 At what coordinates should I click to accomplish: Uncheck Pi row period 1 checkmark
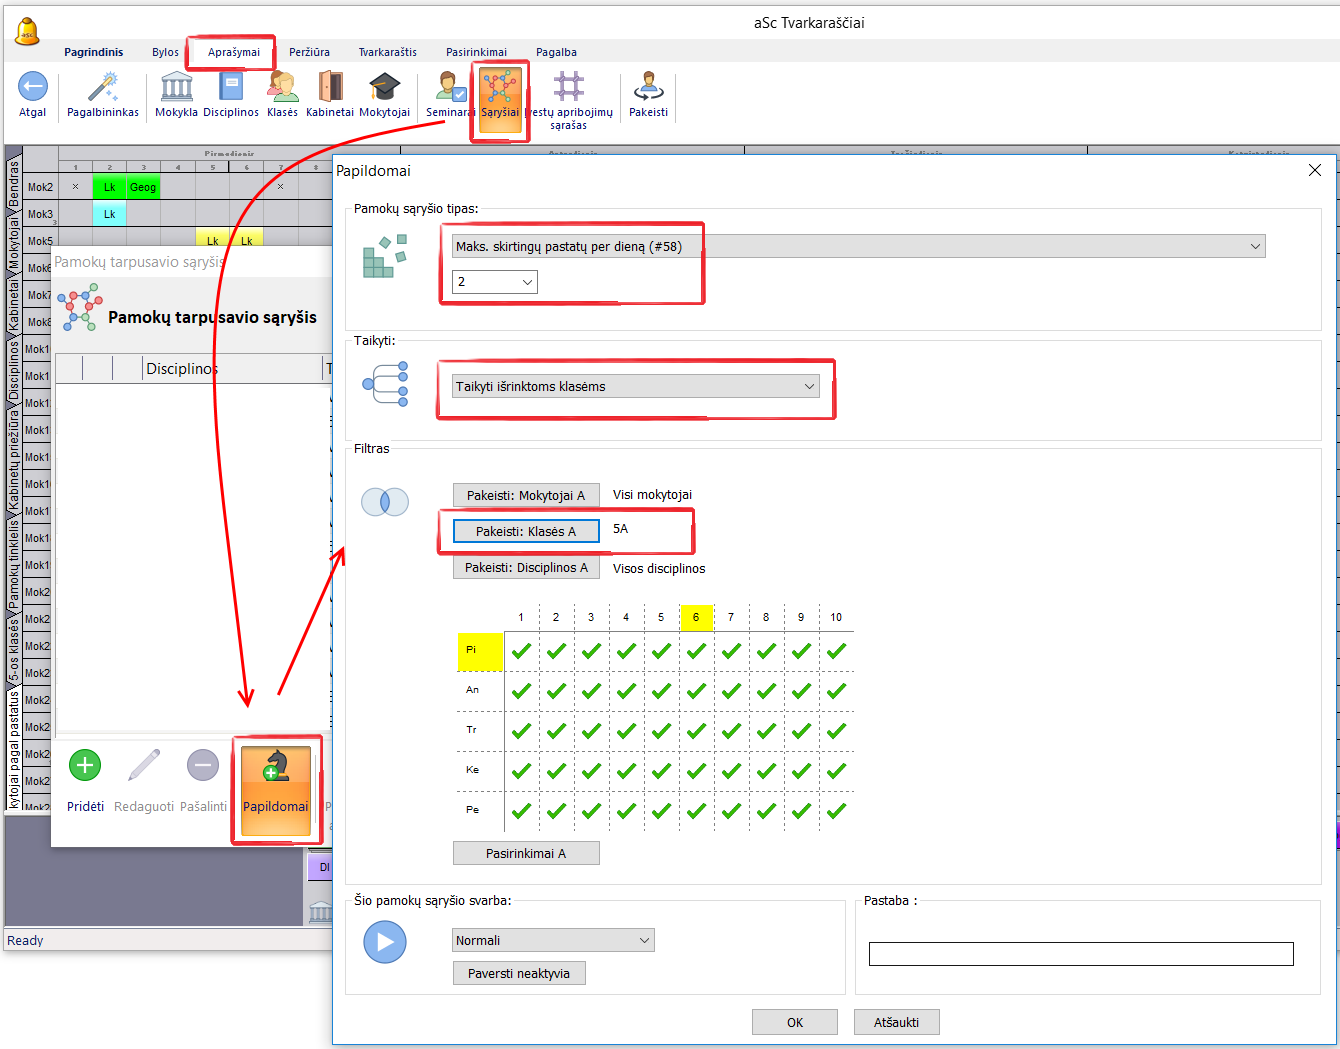pyautogui.click(x=521, y=651)
